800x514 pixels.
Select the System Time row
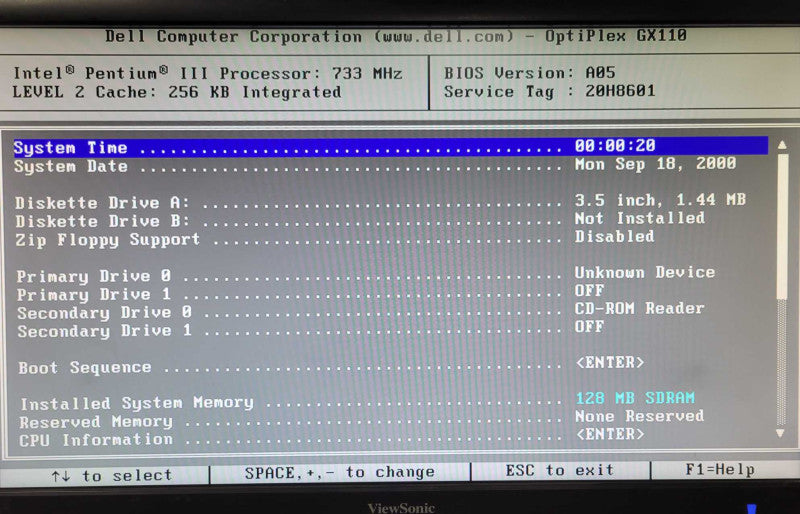390,147
